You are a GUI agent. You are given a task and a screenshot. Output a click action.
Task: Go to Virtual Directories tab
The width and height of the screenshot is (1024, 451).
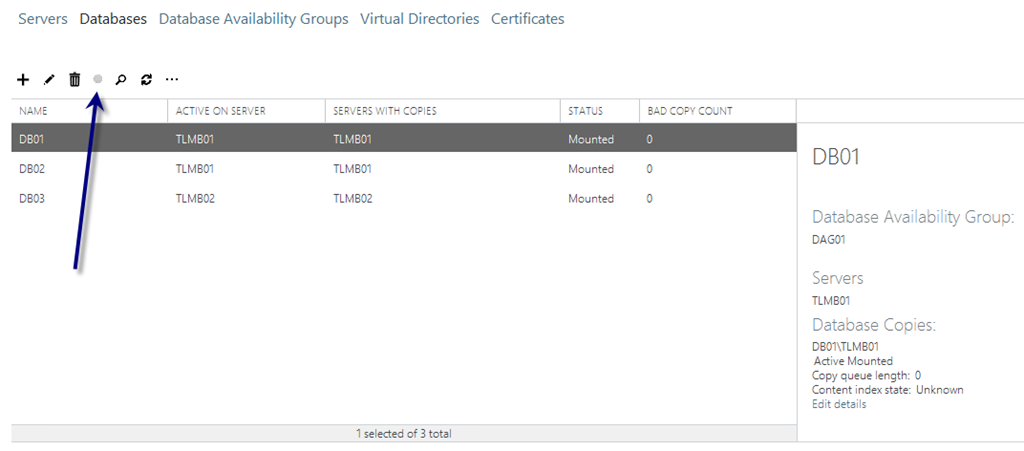click(x=420, y=19)
